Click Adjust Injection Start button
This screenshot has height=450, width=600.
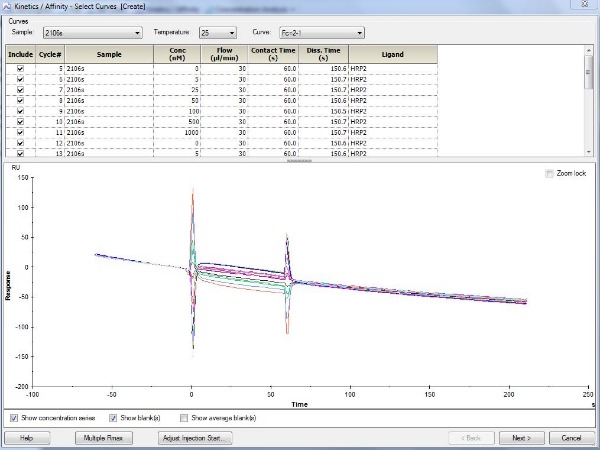(x=195, y=438)
